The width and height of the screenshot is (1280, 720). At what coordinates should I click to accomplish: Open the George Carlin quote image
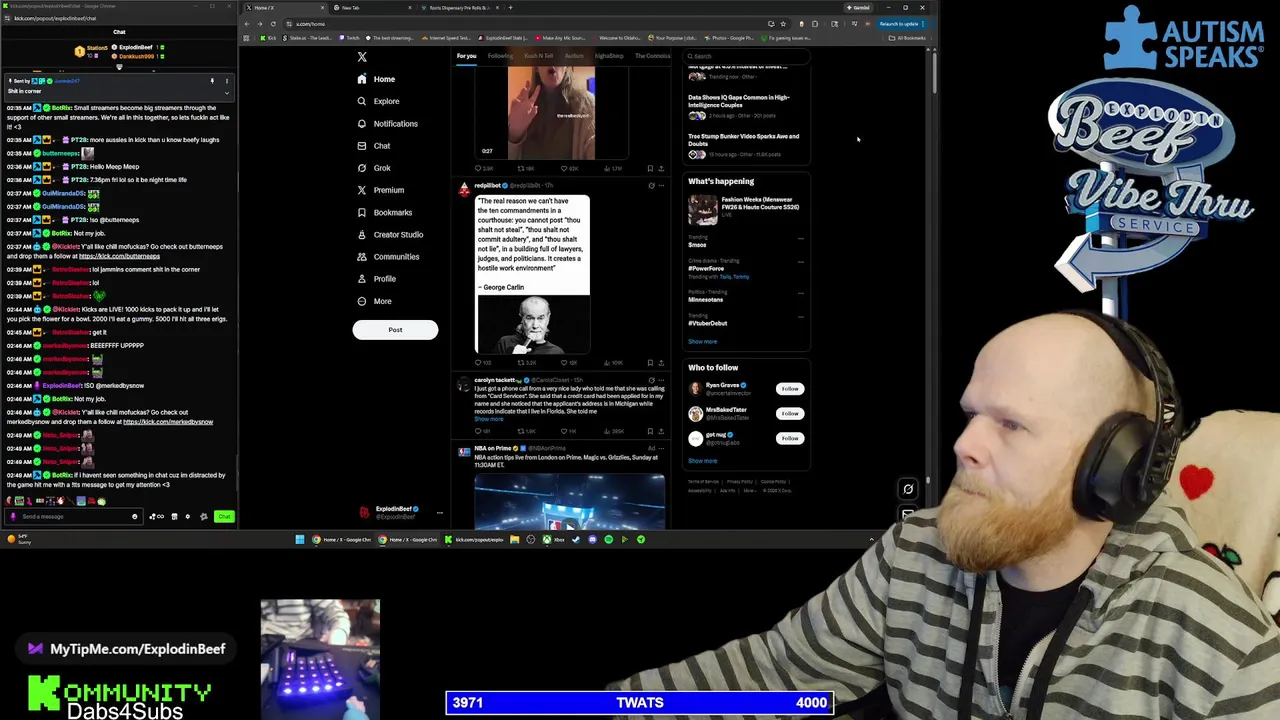532,274
